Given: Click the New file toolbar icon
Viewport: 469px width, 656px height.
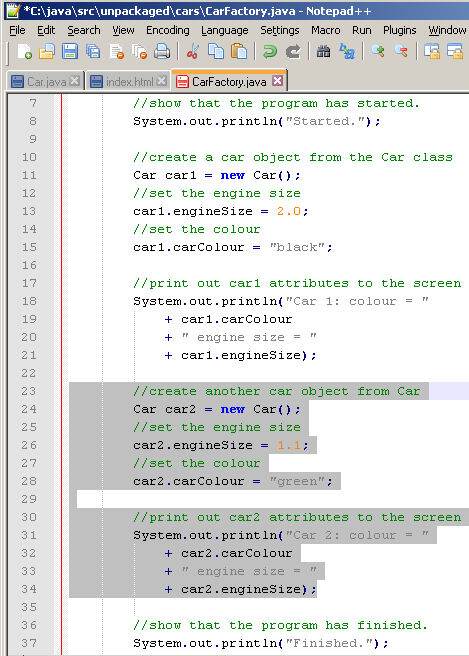Looking at the screenshot, I should (x=24, y=52).
